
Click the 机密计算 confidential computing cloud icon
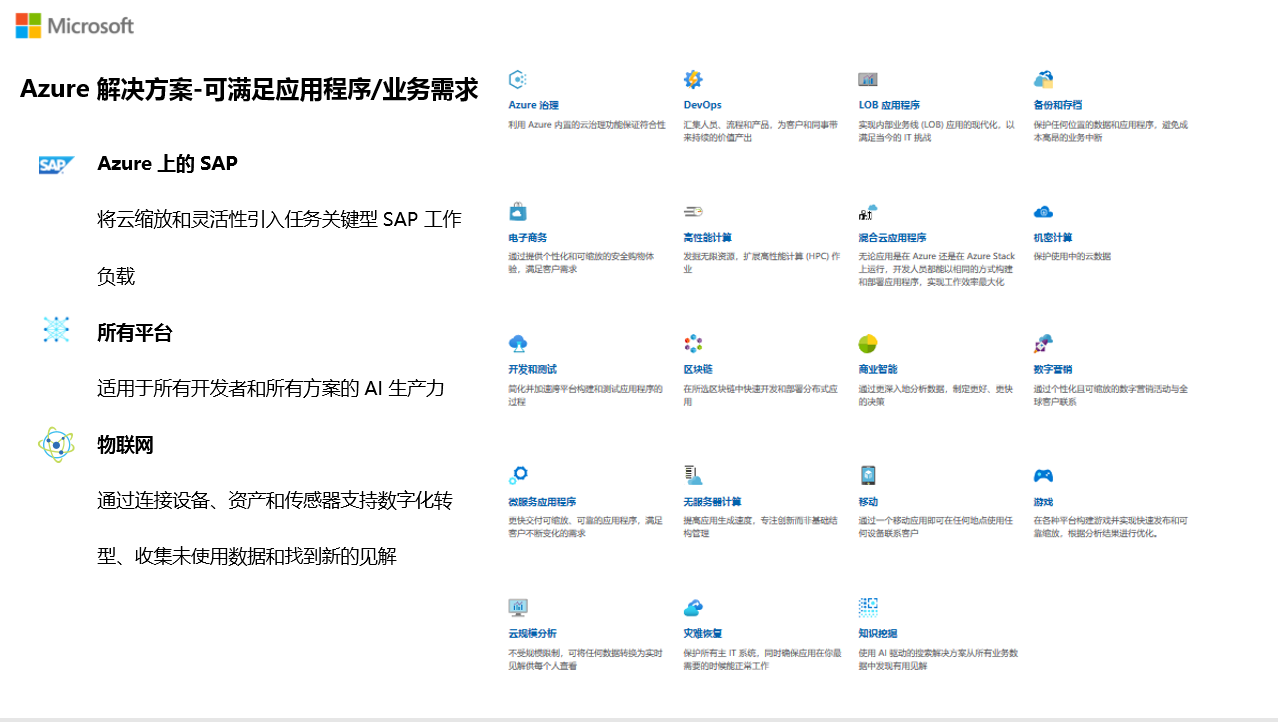point(1044,211)
